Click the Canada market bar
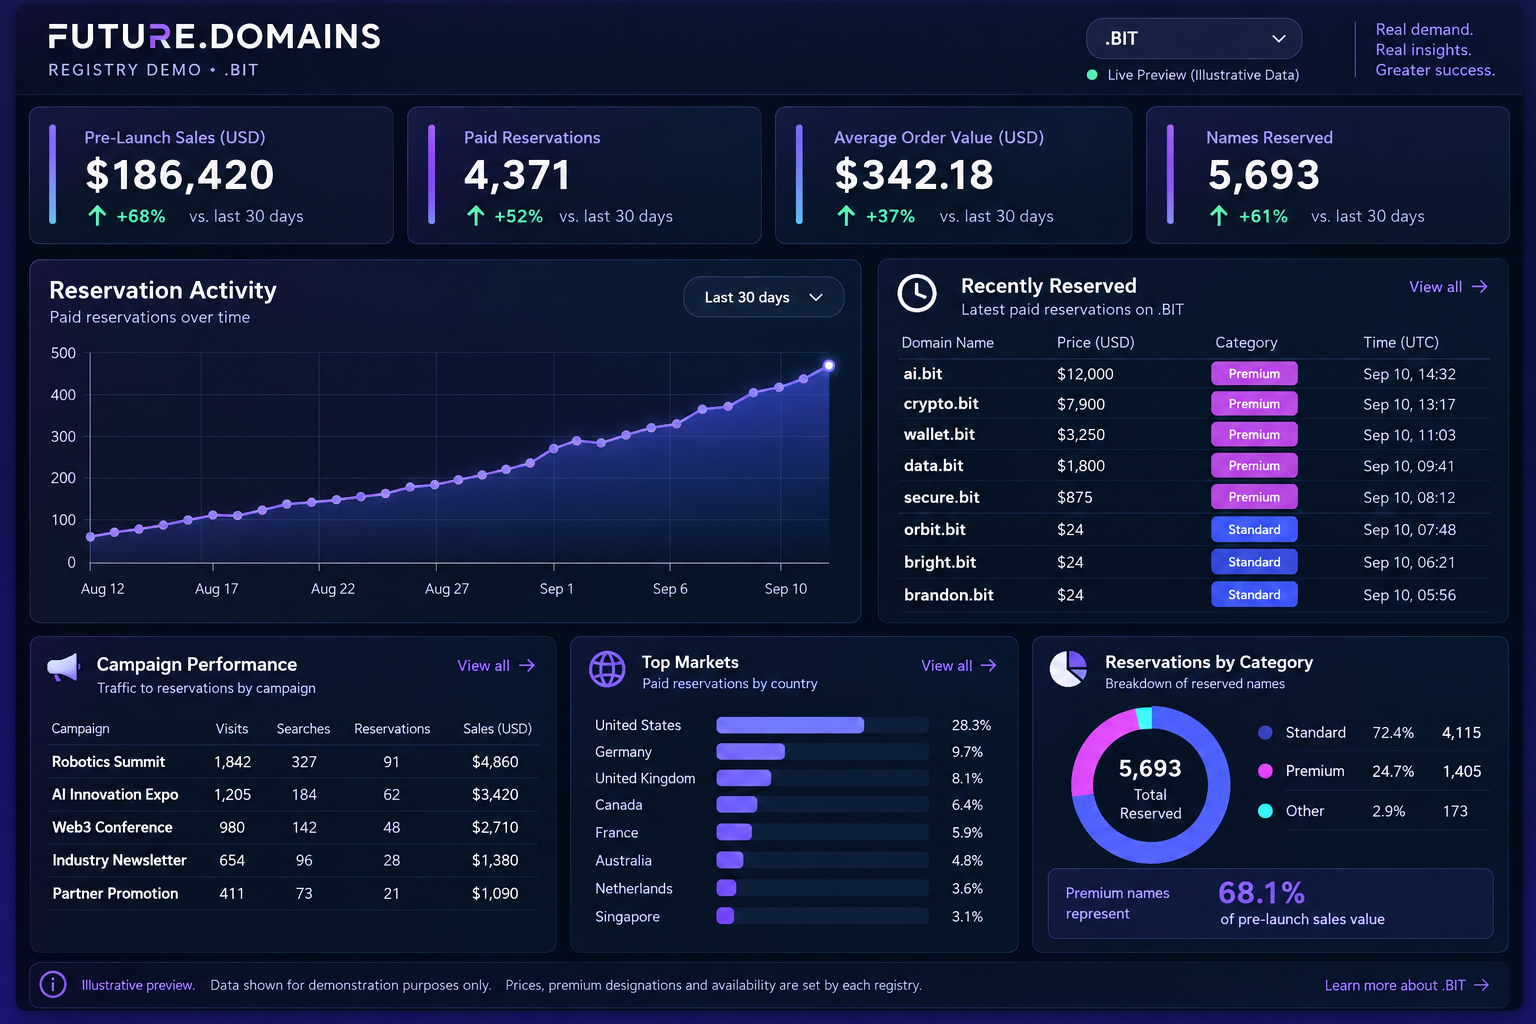Image resolution: width=1536 pixels, height=1024 pixels. tap(736, 805)
